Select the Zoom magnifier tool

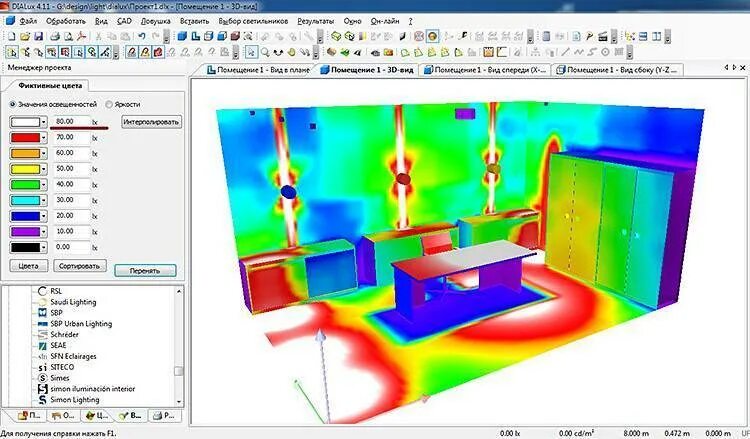[265, 52]
